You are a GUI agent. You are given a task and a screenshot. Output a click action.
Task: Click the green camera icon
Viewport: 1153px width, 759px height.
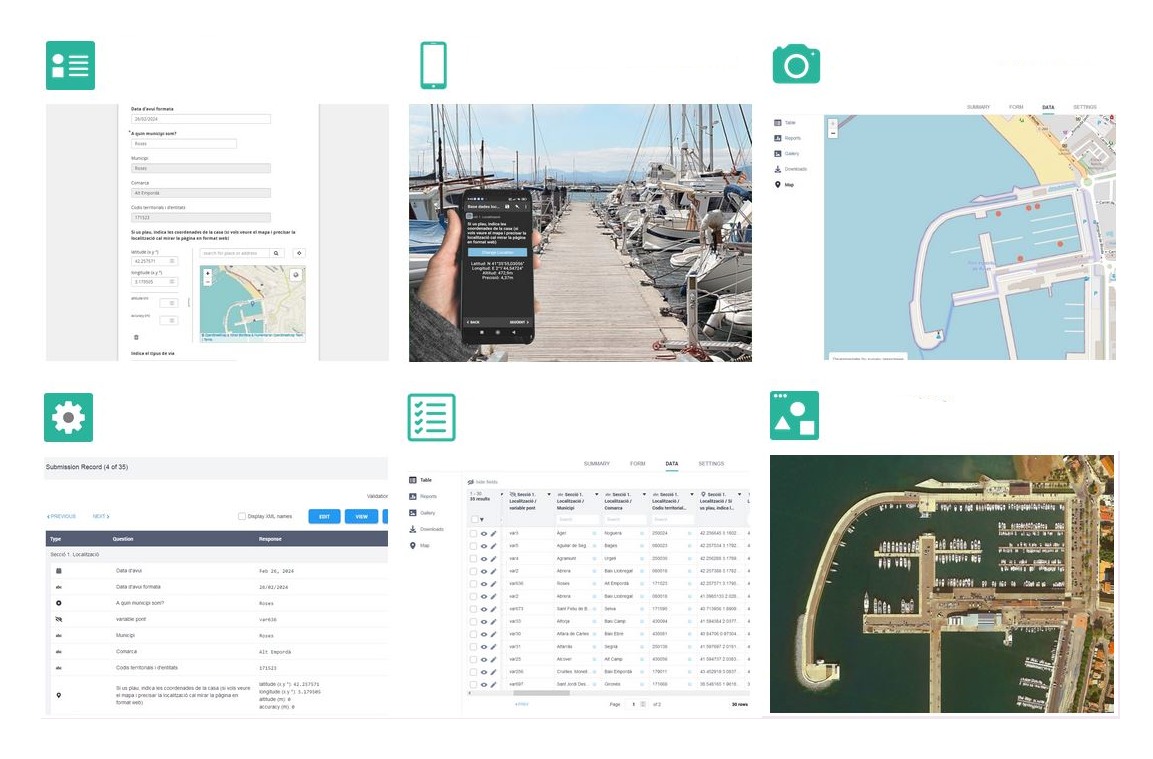click(796, 65)
